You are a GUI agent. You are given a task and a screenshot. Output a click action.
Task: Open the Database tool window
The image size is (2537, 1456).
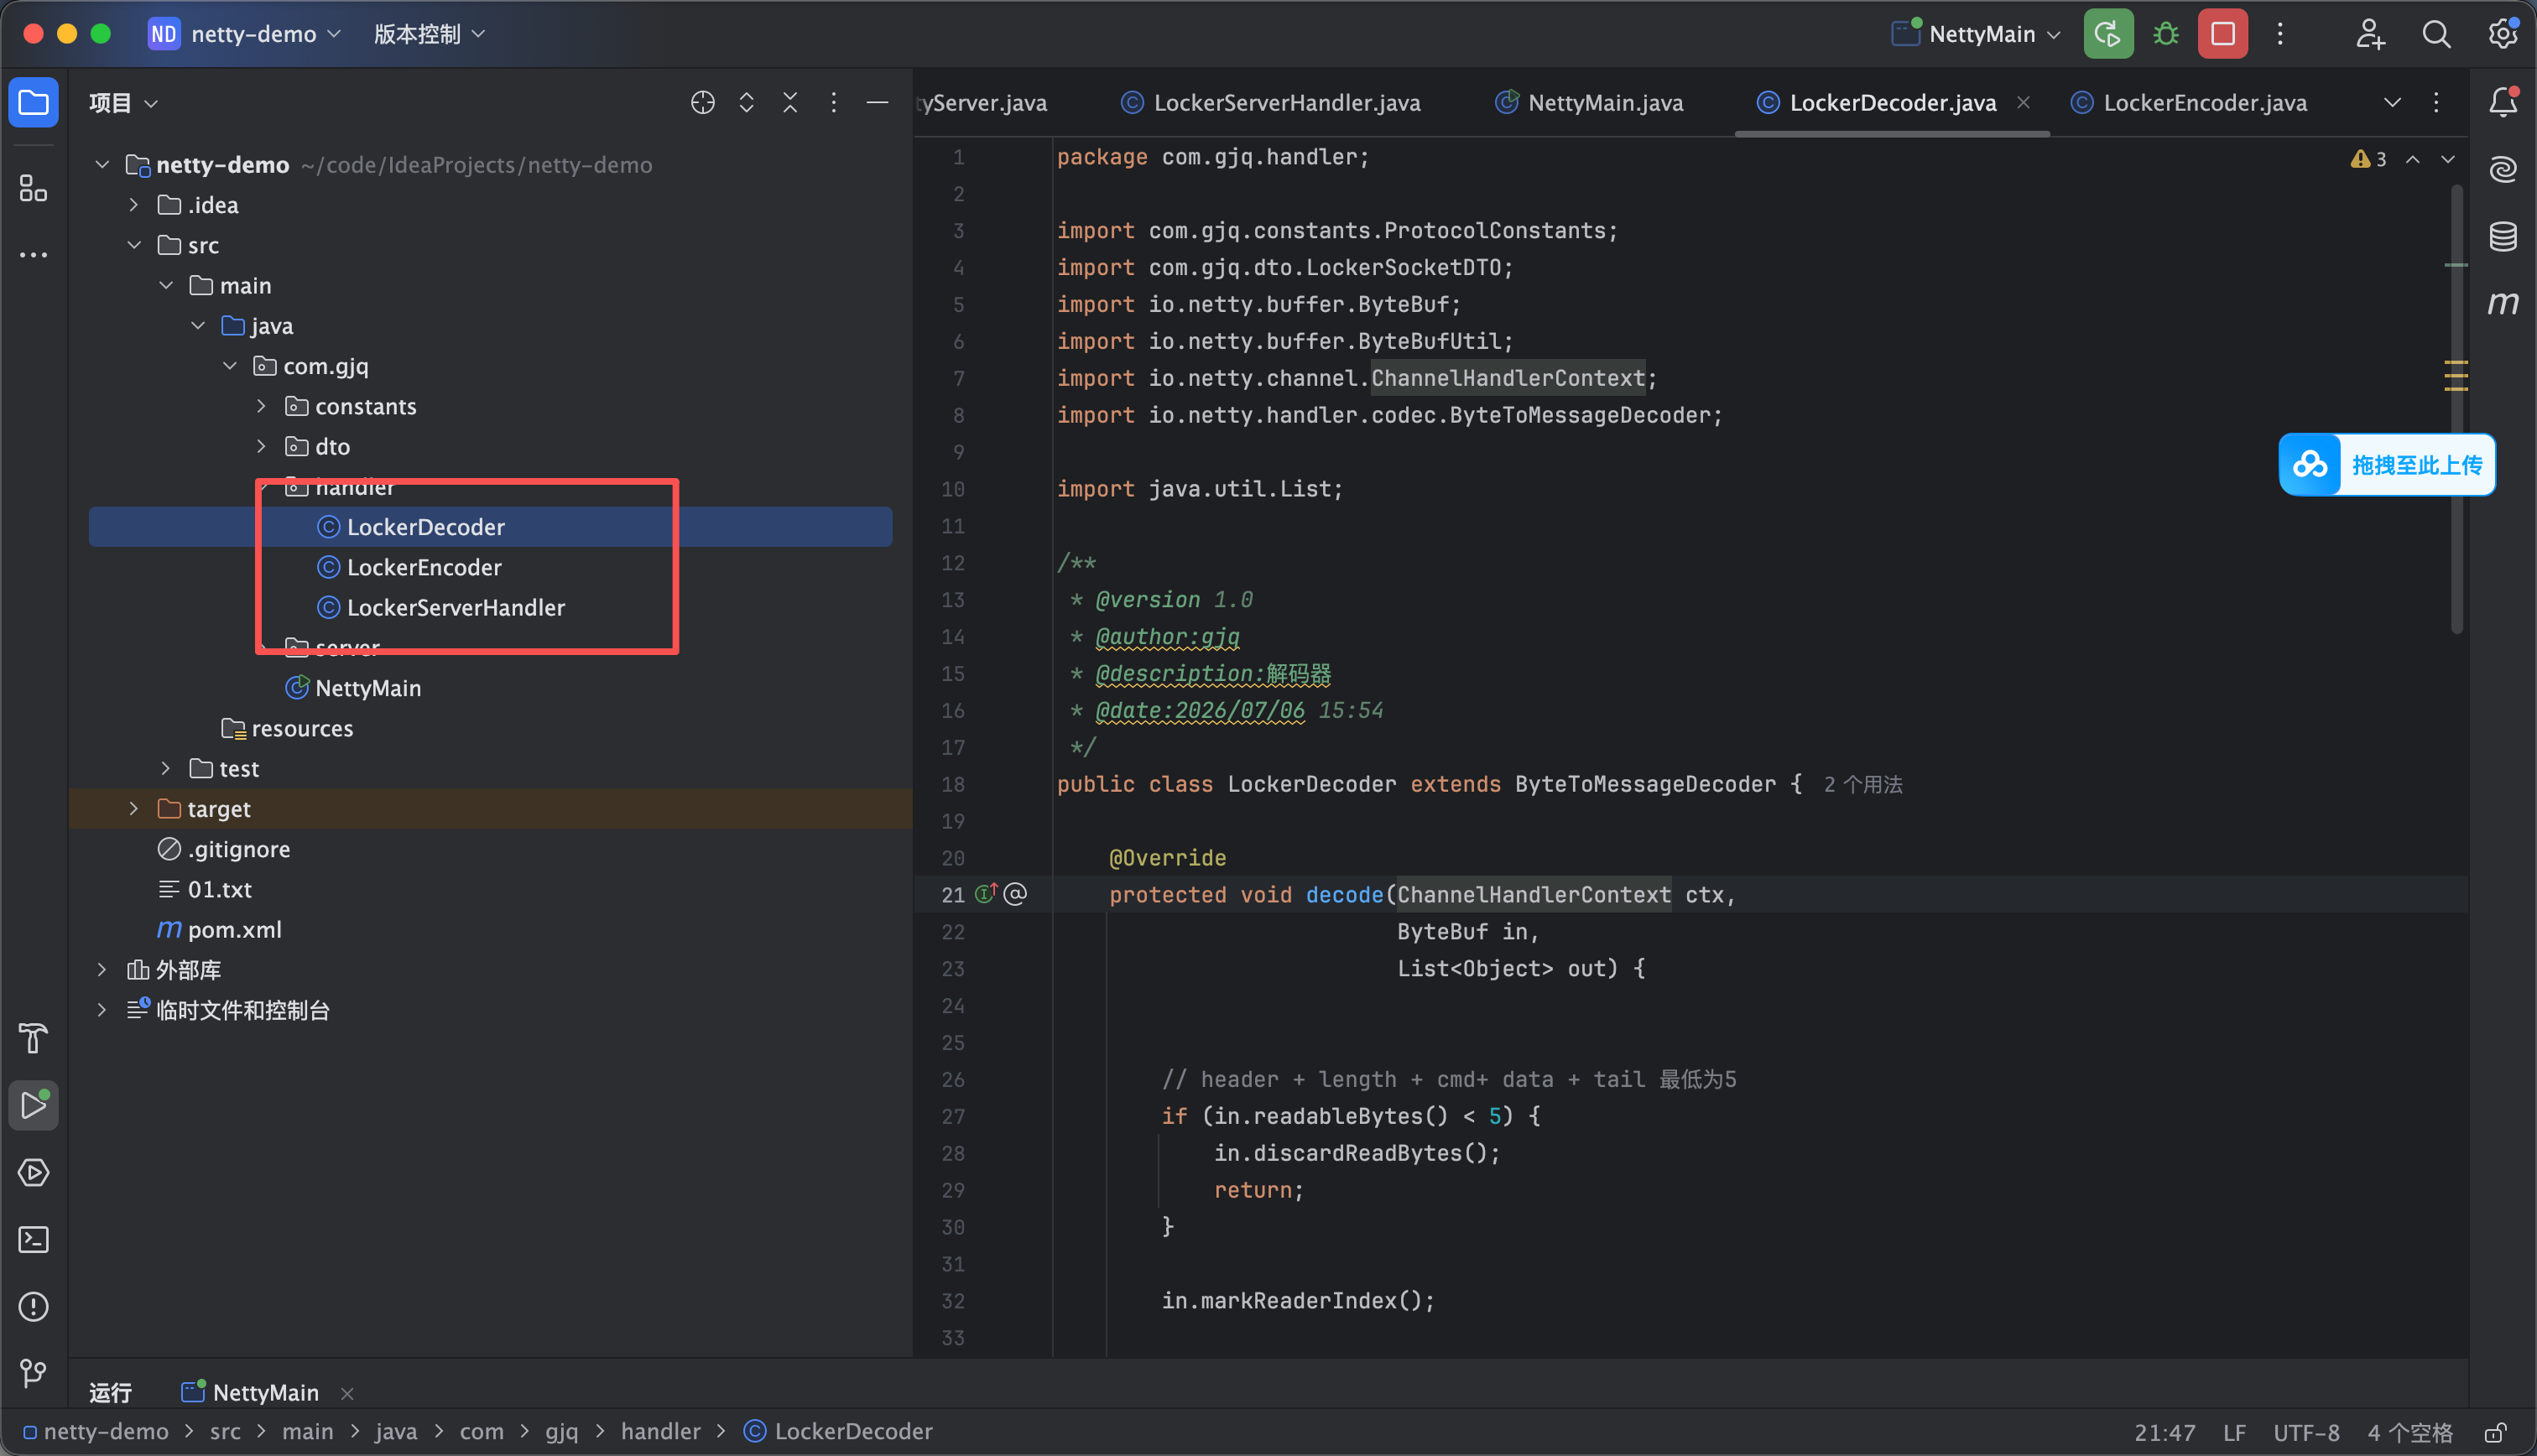[2502, 237]
